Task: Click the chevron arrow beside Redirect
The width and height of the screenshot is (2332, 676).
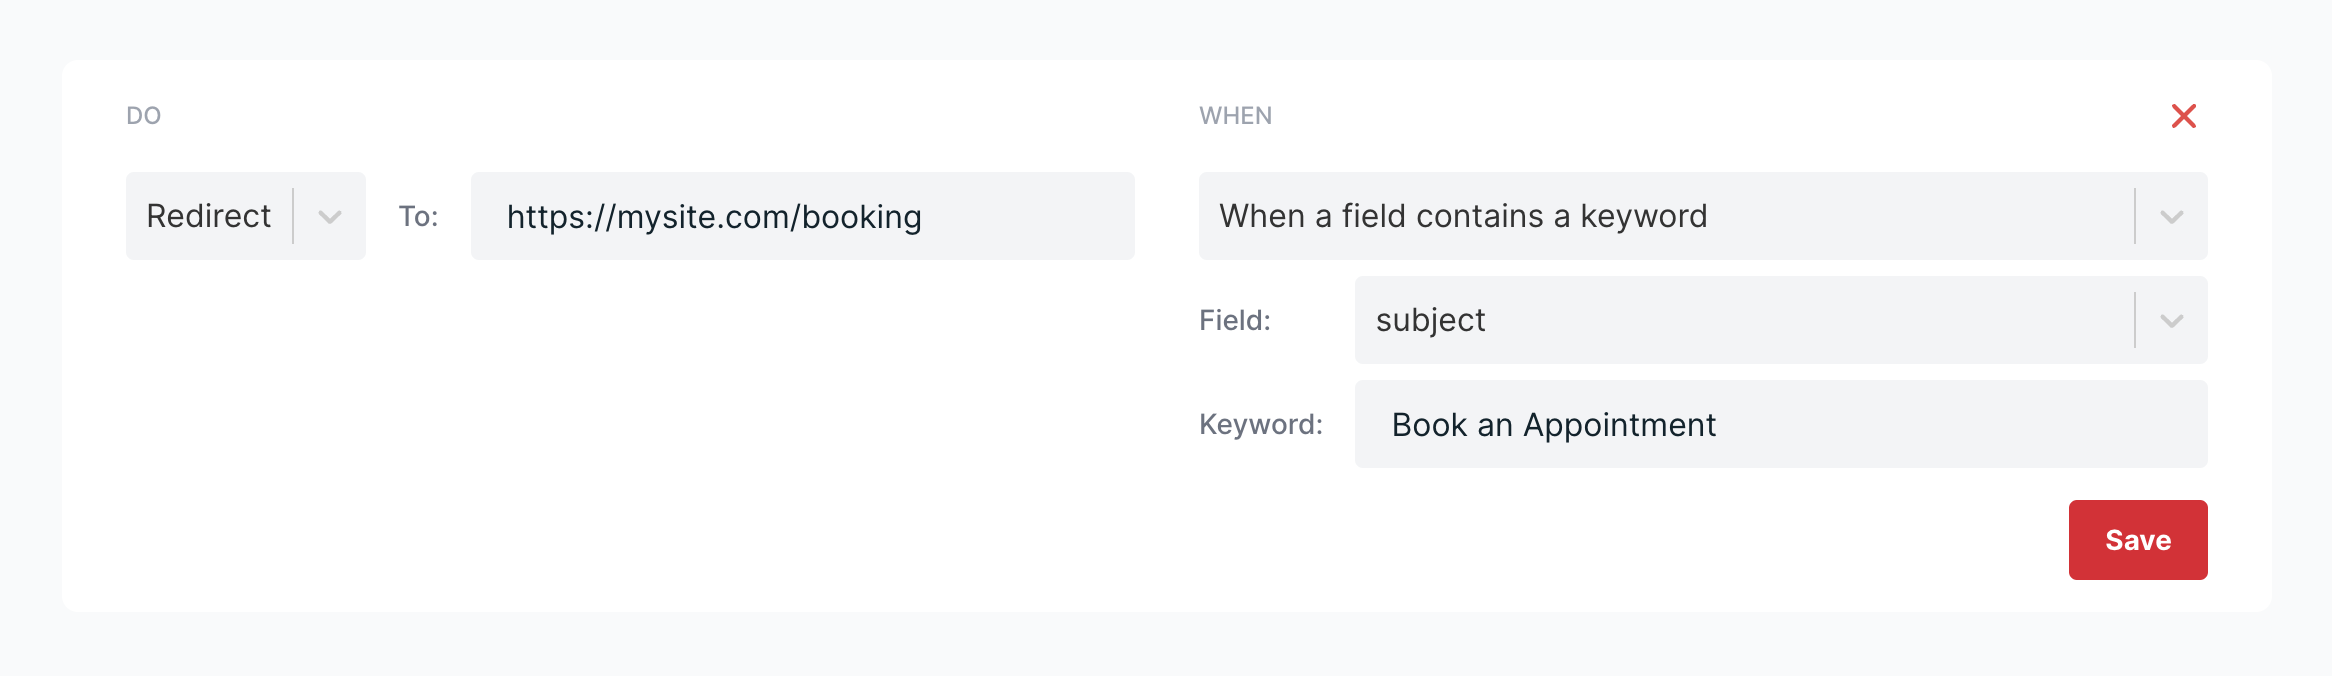Action: (330, 217)
